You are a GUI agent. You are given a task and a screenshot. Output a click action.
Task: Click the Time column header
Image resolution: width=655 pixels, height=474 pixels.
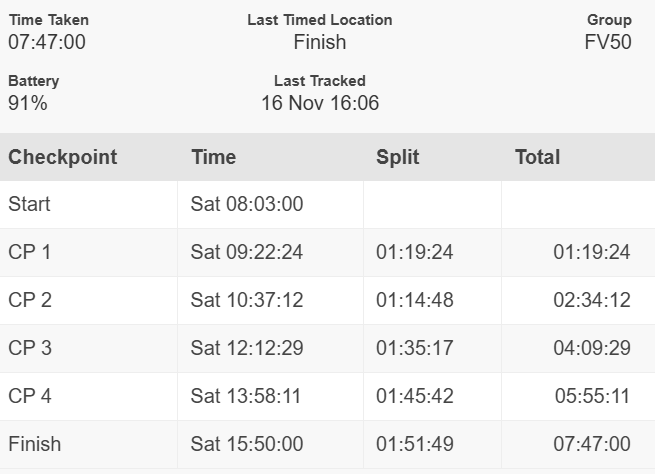click(213, 157)
